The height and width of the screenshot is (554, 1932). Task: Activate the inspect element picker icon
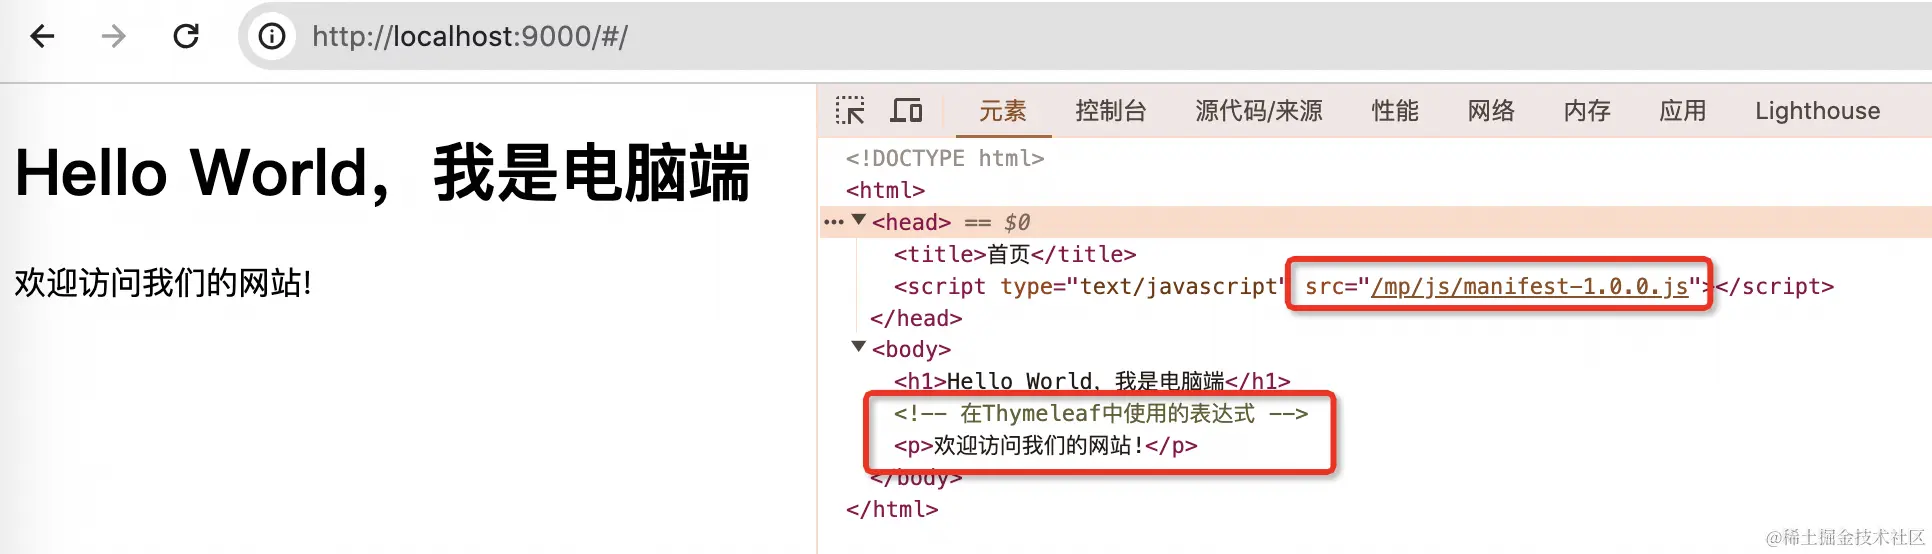(x=850, y=110)
